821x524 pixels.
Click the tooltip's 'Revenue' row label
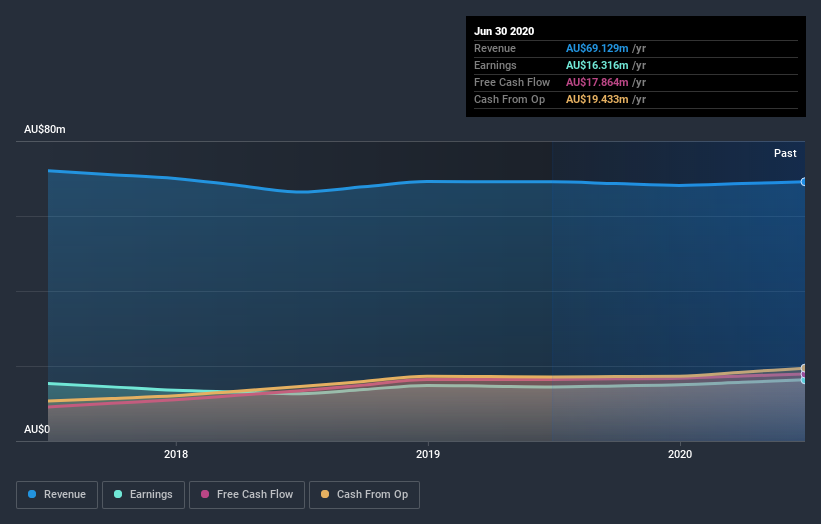(495, 48)
